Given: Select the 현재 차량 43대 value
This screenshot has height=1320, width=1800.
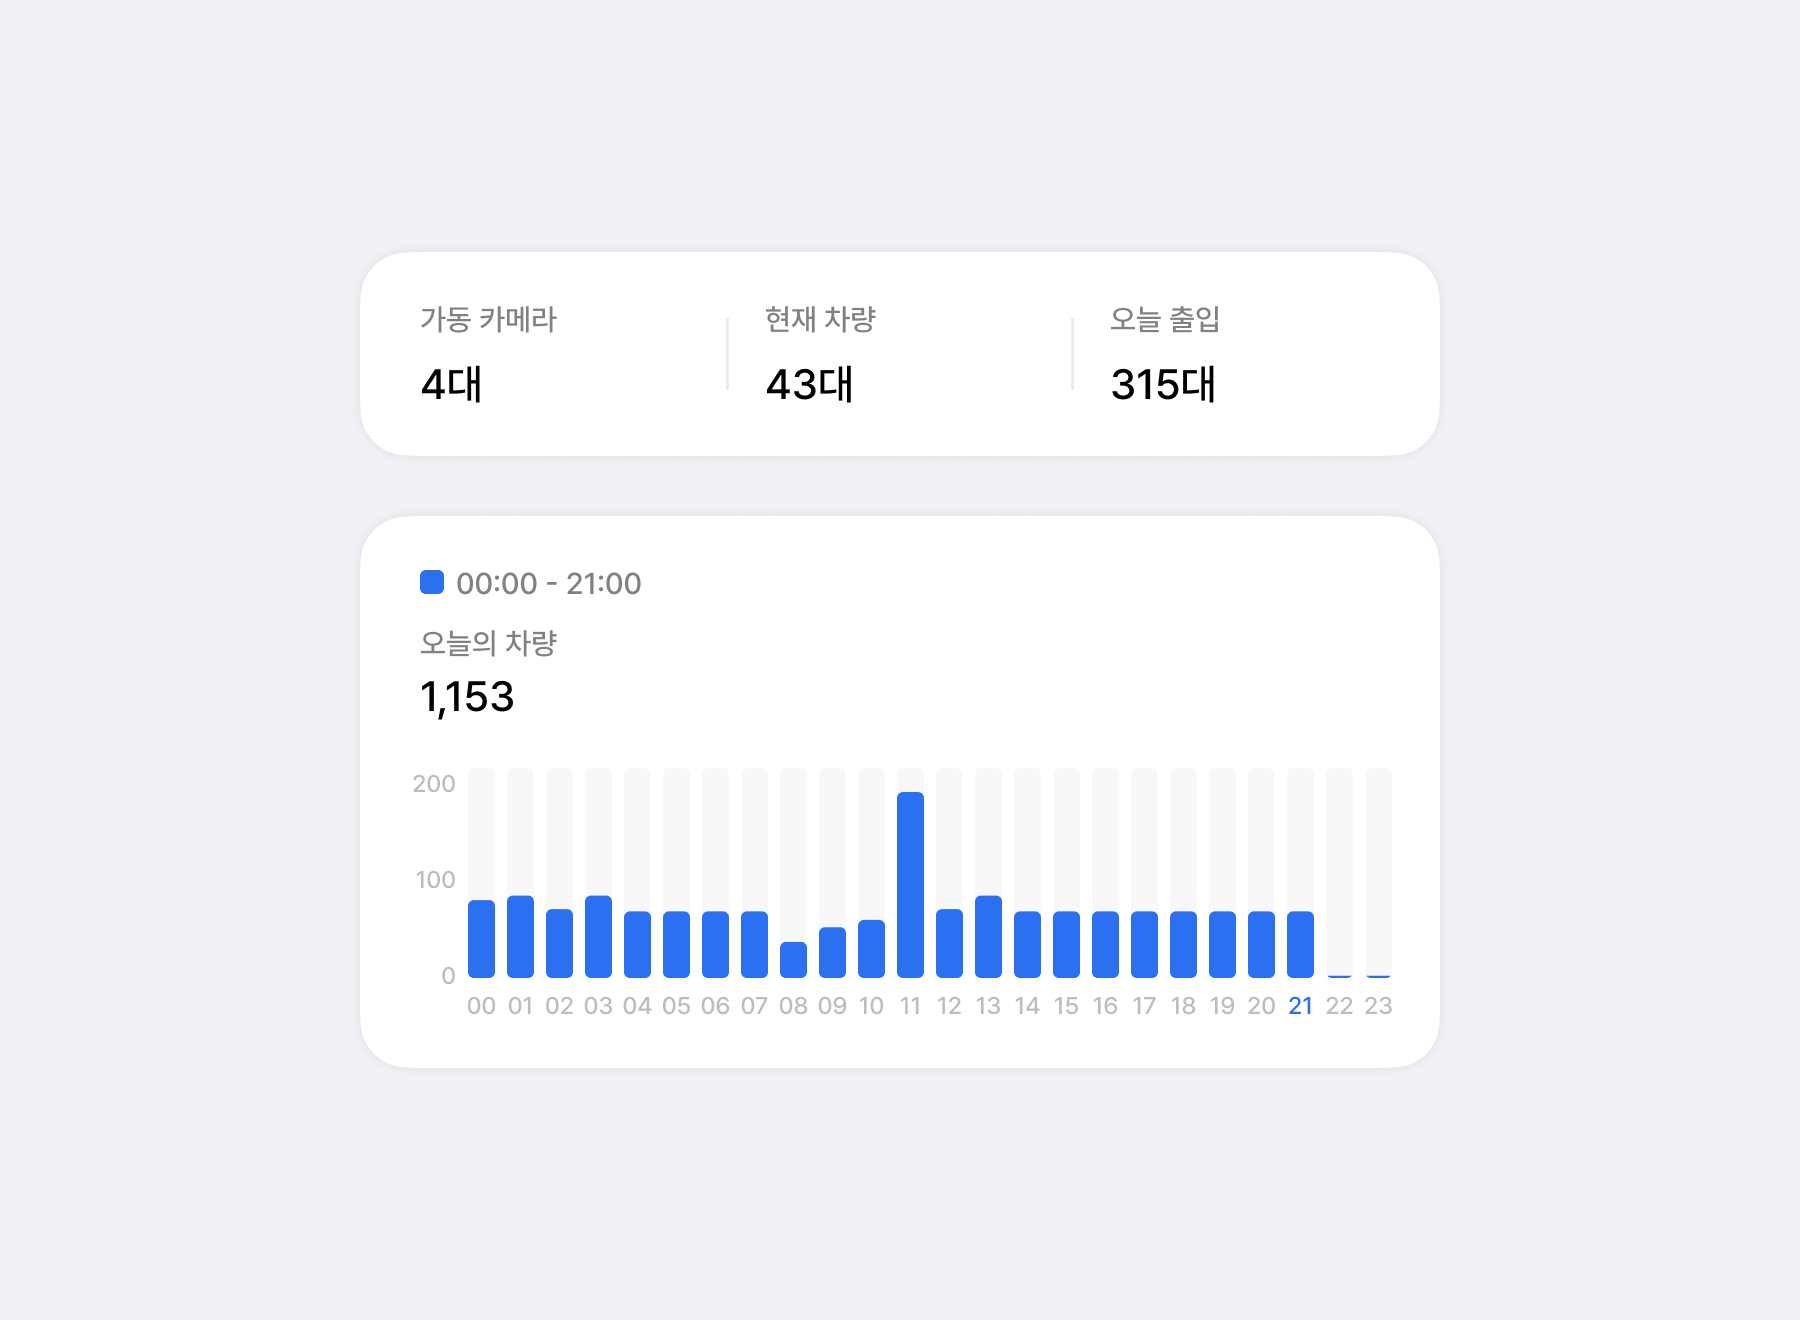Looking at the screenshot, I should point(810,385).
